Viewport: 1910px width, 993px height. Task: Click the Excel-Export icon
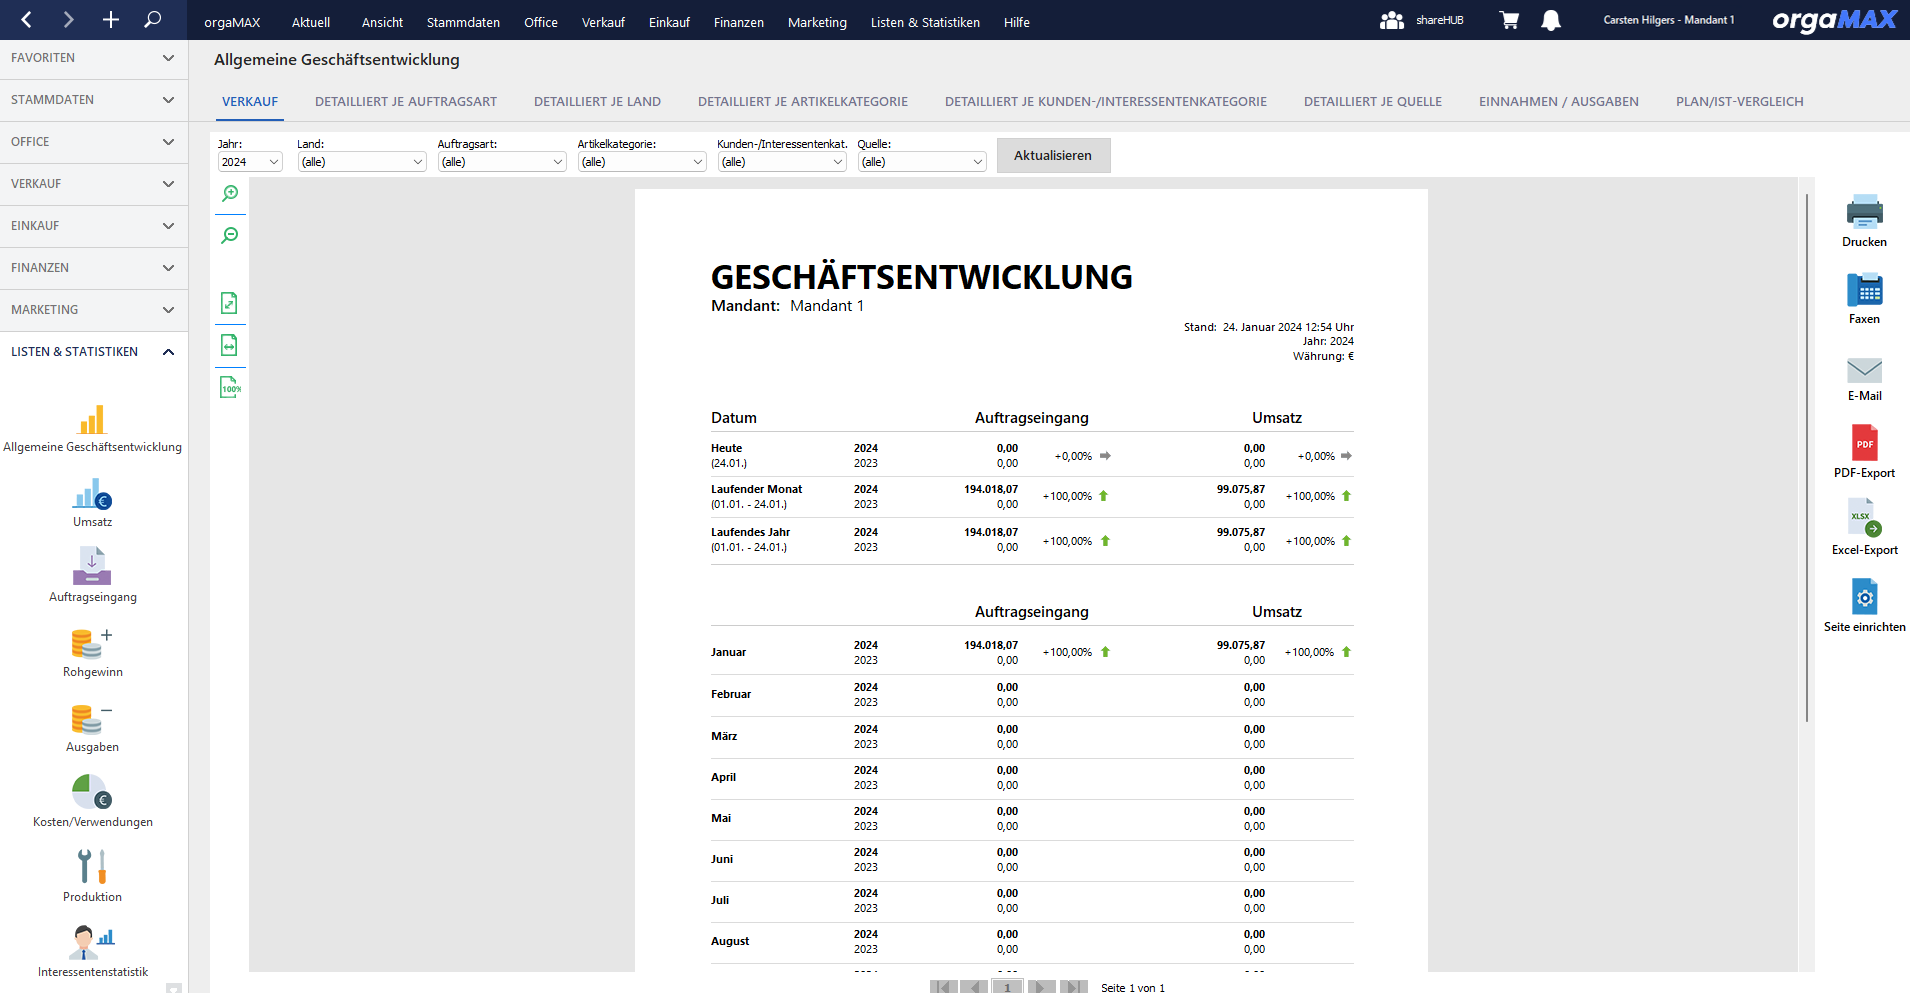(x=1864, y=519)
